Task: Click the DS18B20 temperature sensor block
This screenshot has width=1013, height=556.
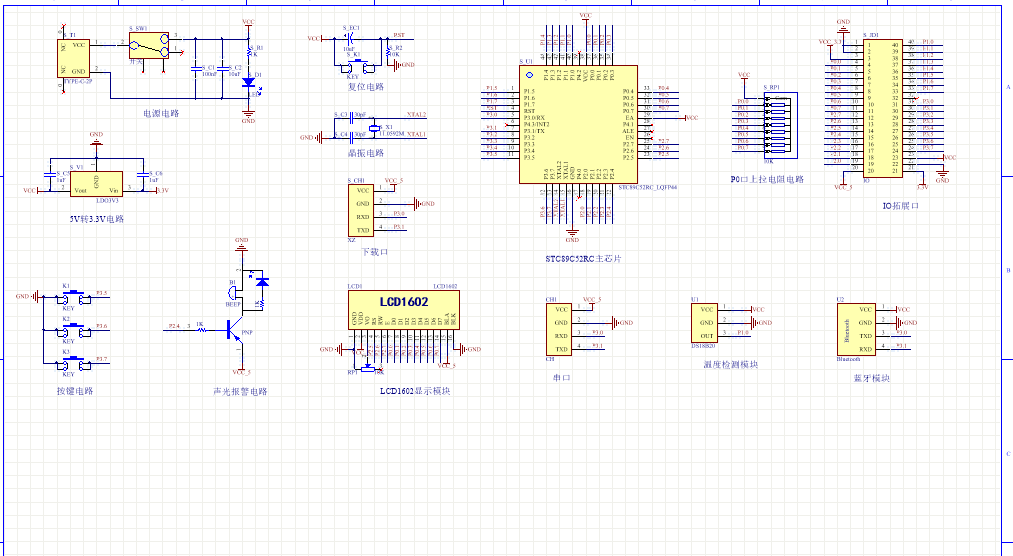Action: tap(704, 323)
